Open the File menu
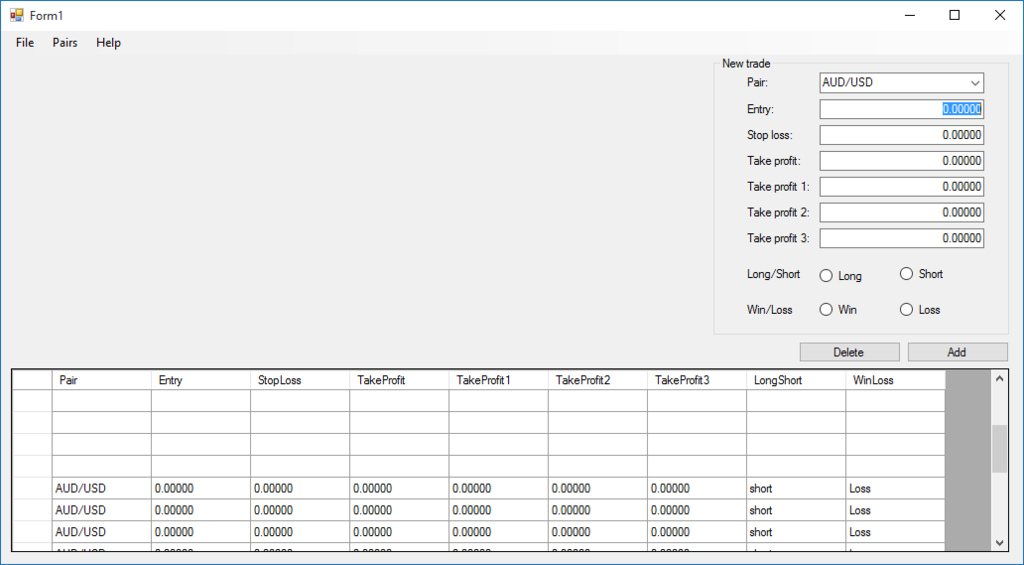The image size is (1024, 565). [x=25, y=43]
